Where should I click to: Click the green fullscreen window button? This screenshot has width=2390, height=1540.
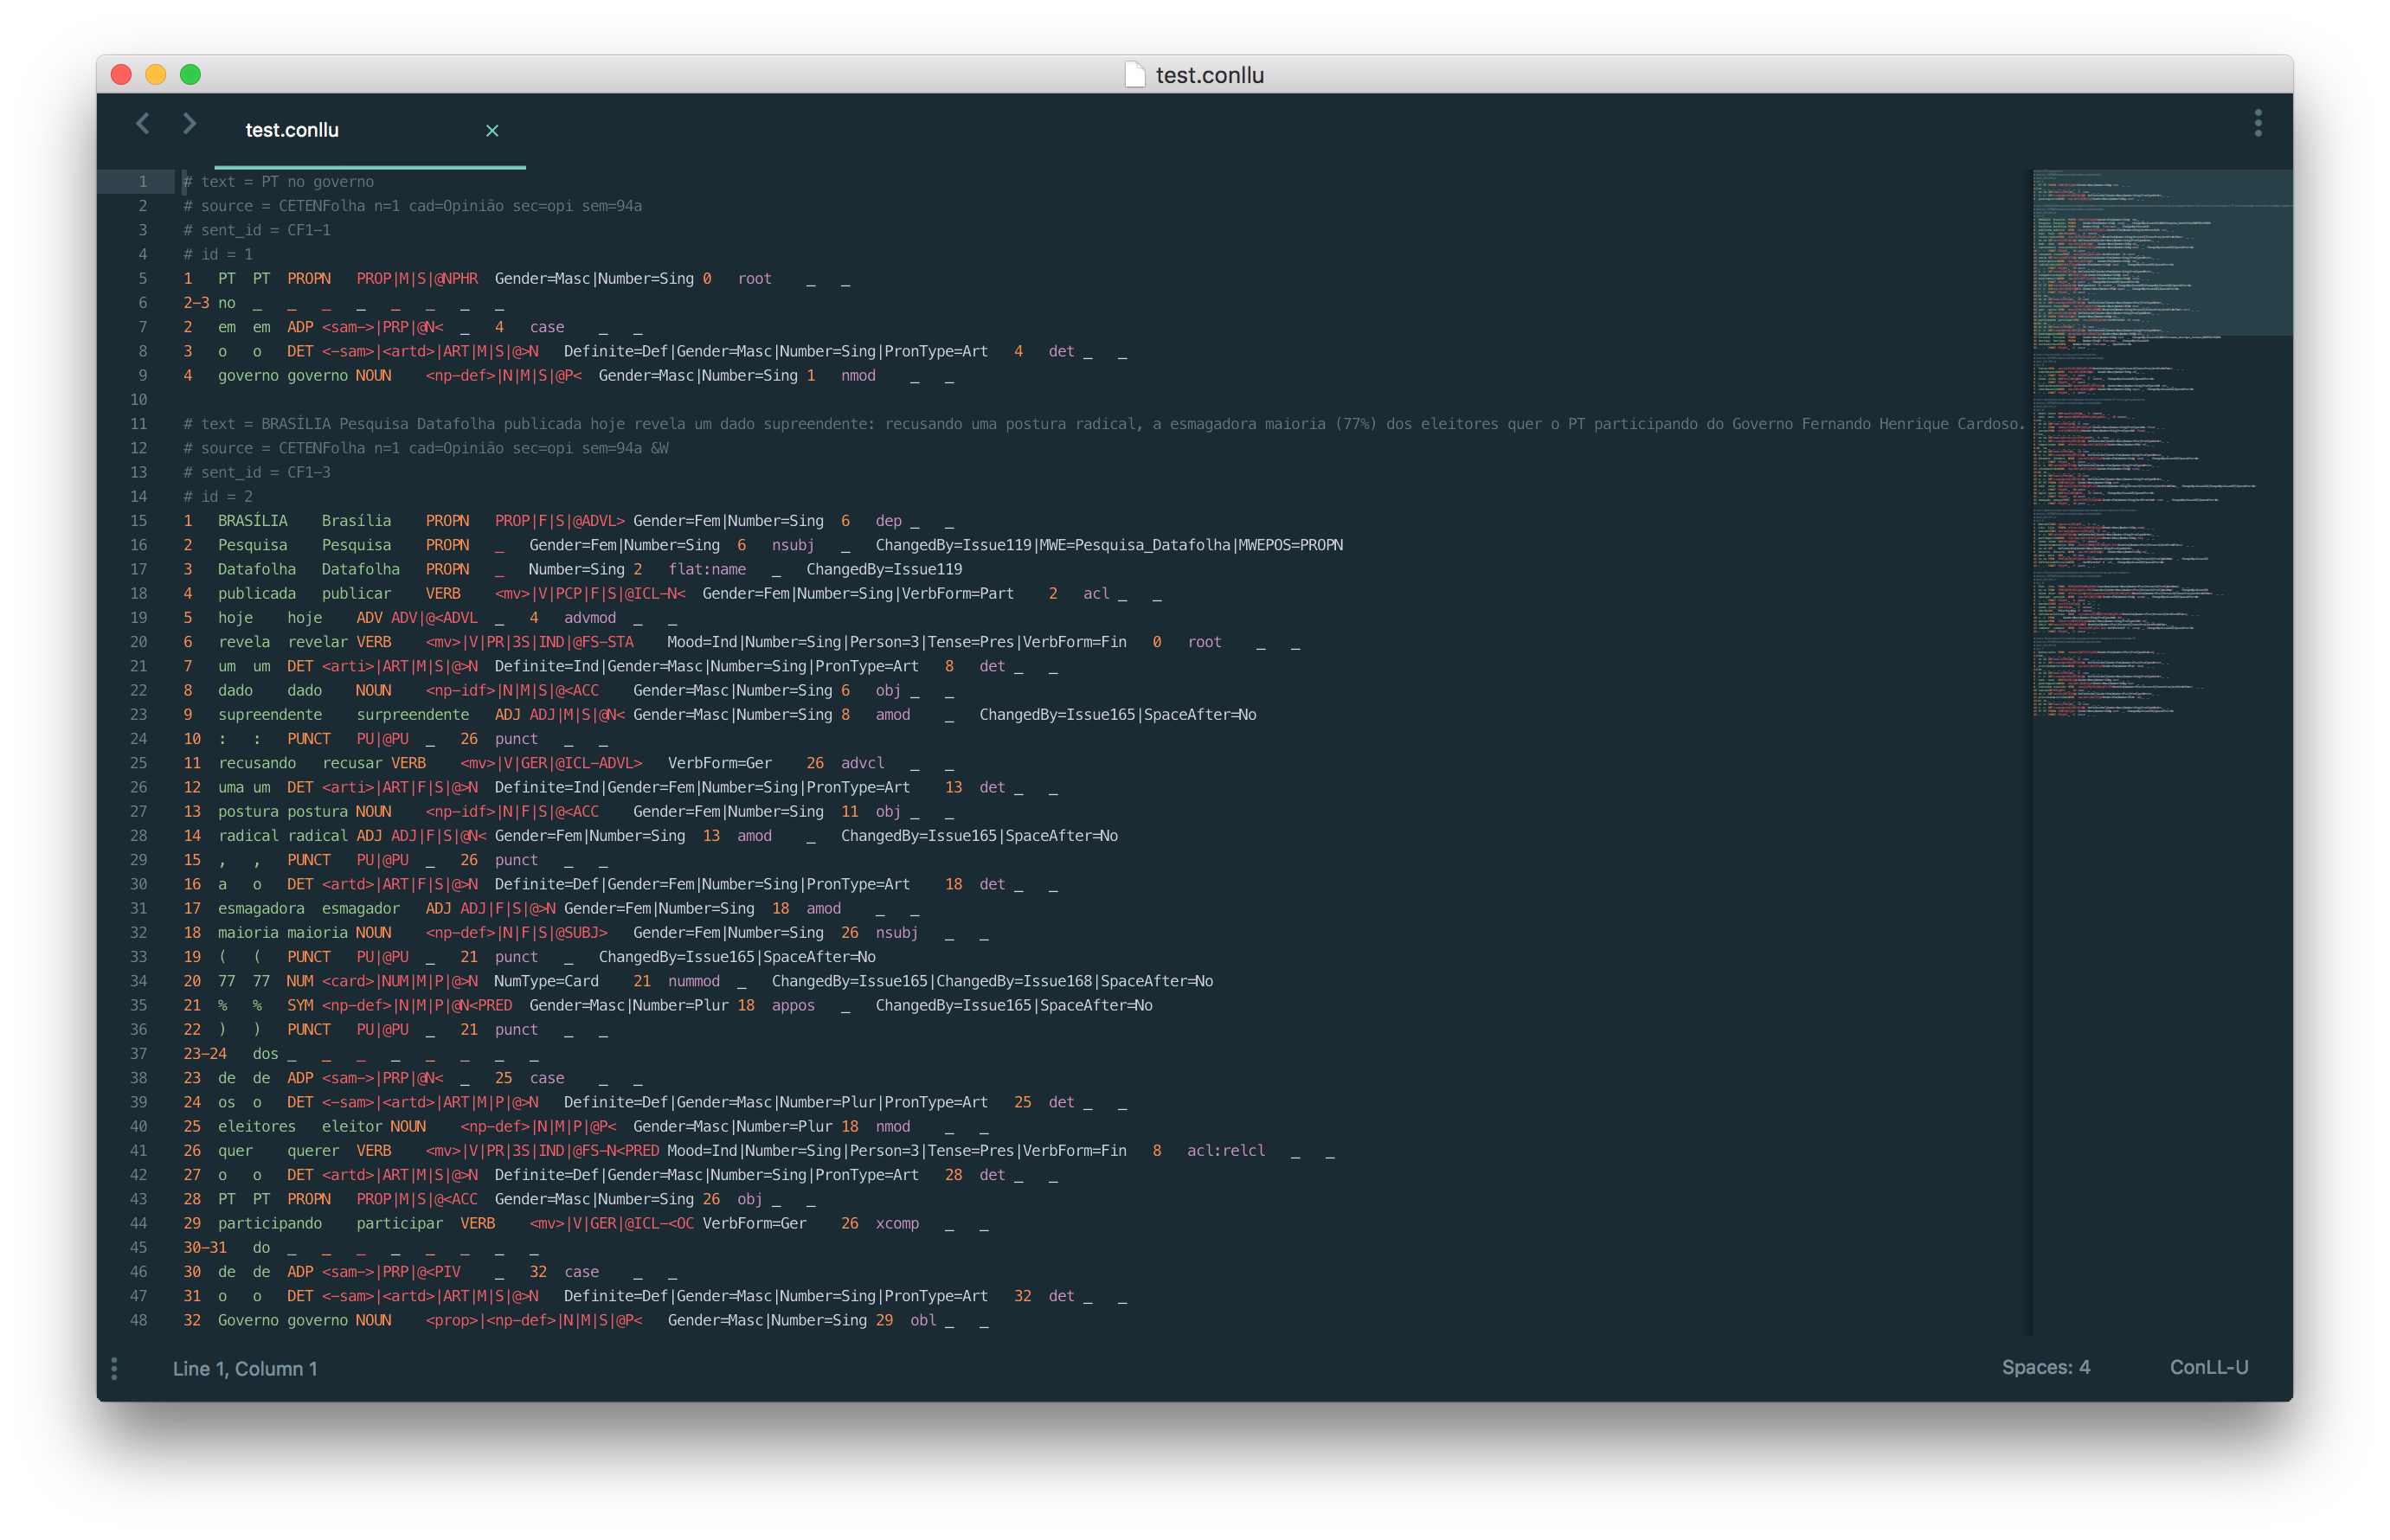190,75
